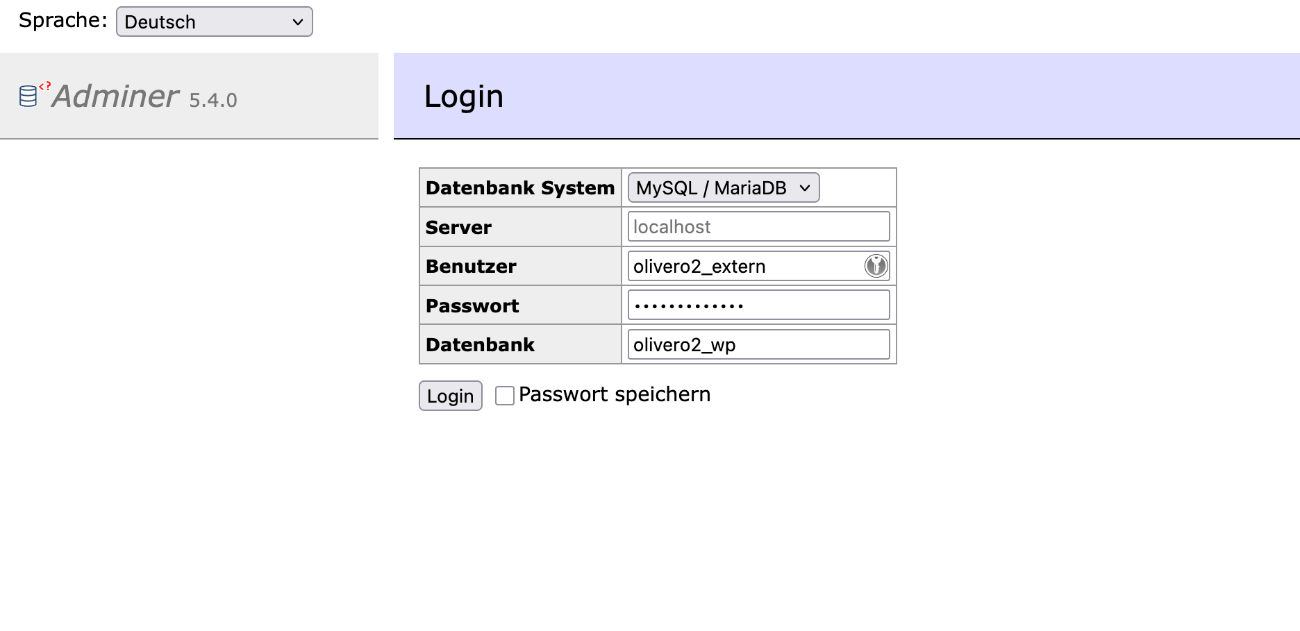Select the masked Passwort input field
Viewport: 1300px width, 631px height.
tap(759, 305)
